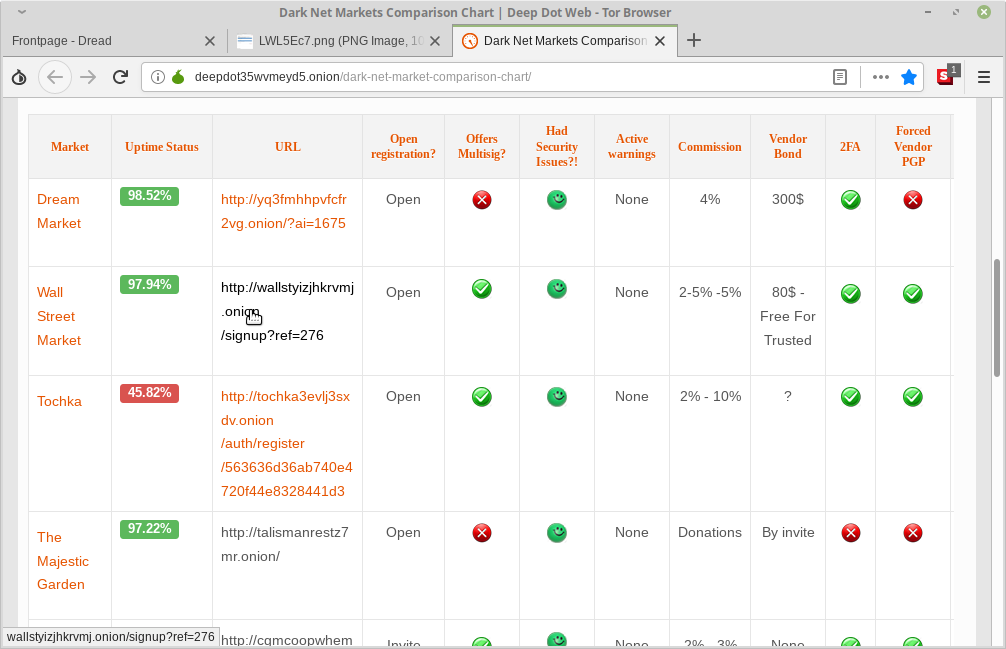Select Dark Net Markets Comparison tab
The height and width of the screenshot is (649, 1006).
565,41
